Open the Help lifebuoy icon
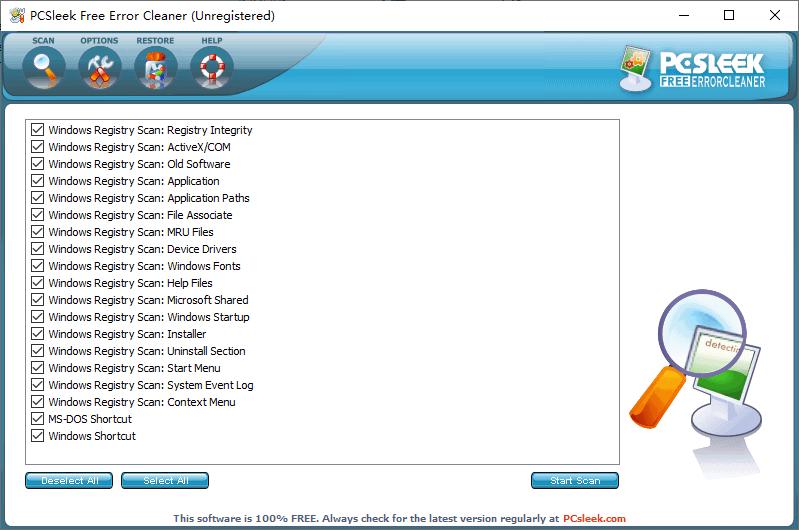Viewport: 799px width, 530px height. [212, 67]
